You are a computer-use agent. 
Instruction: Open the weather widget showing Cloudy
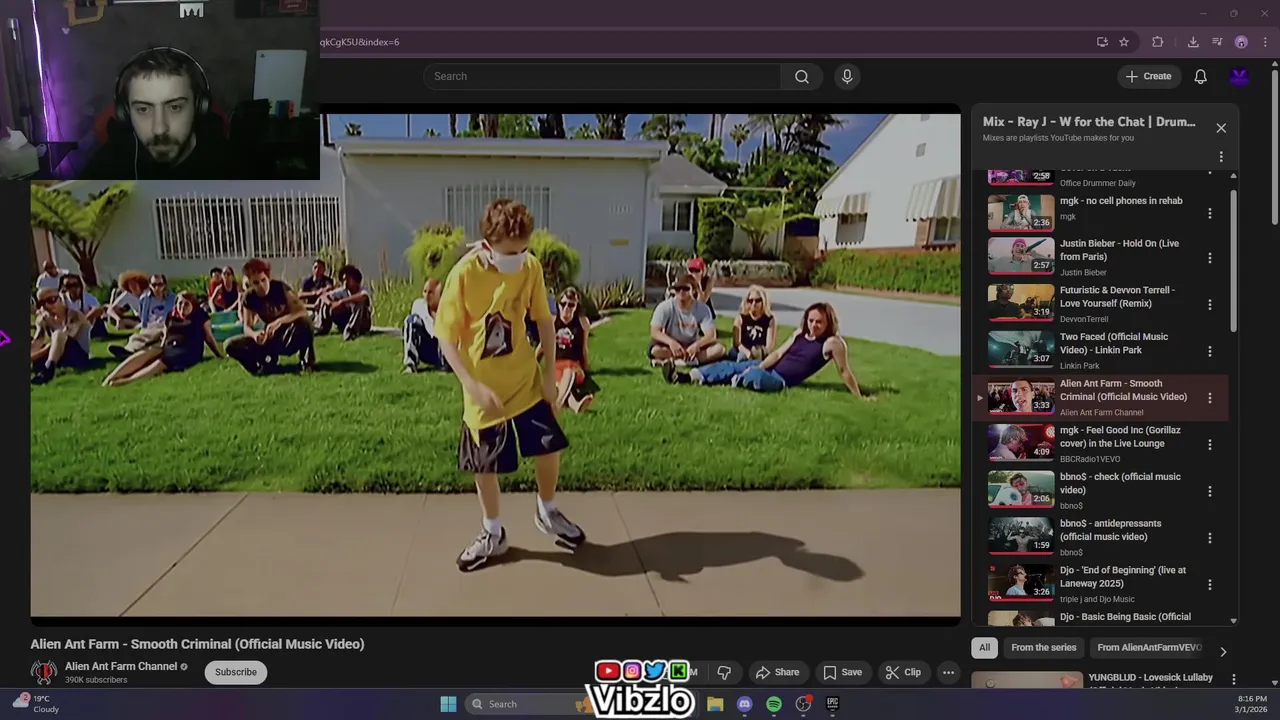tap(35, 704)
